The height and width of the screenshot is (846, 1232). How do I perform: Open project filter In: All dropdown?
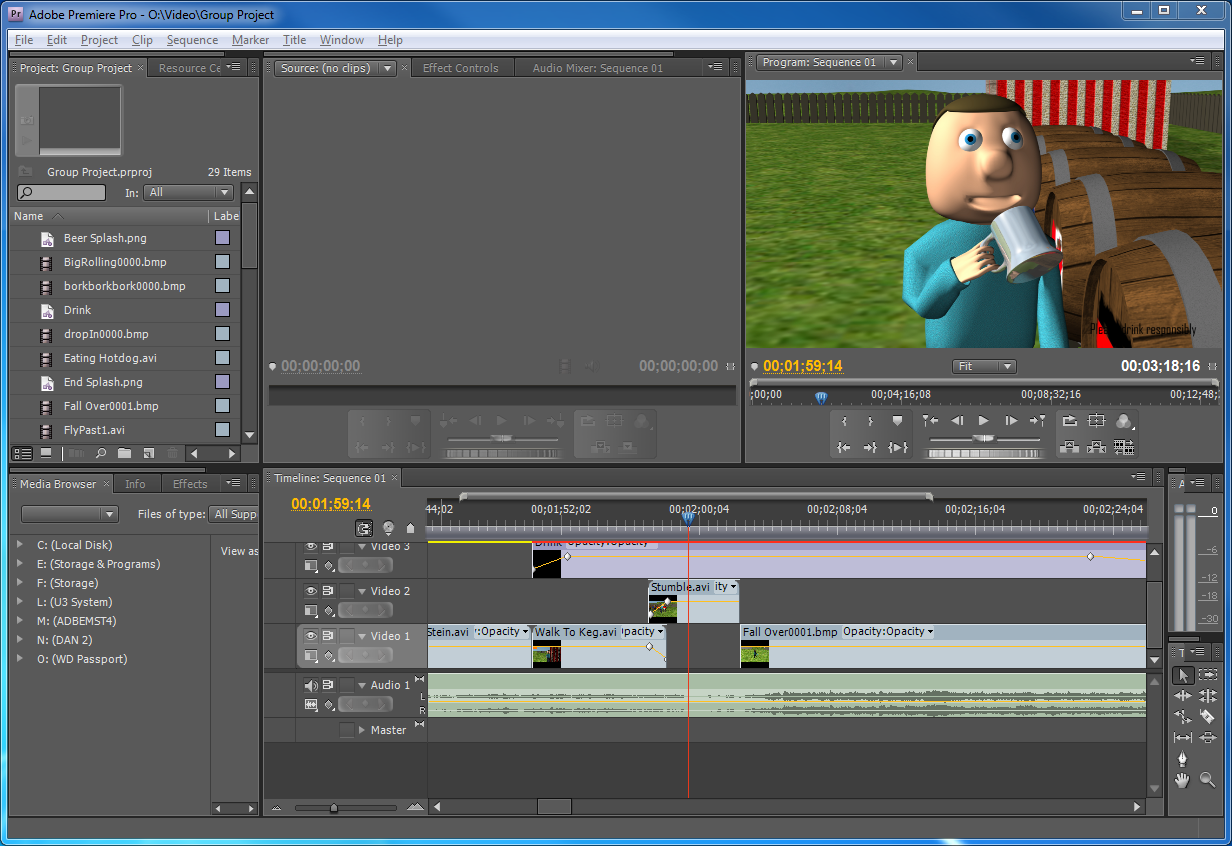coord(188,192)
